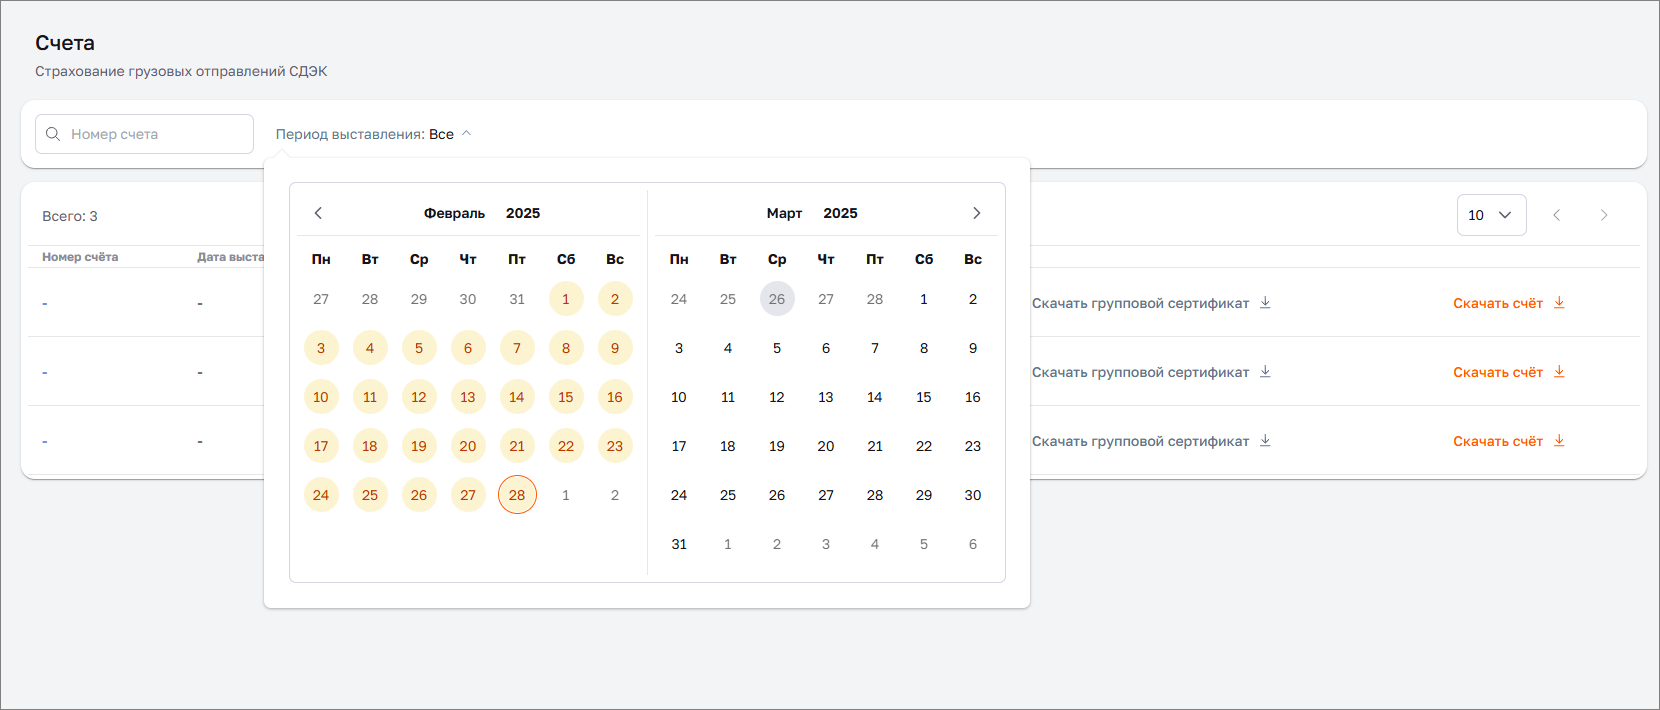The height and width of the screenshot is (710, 1660).
Task: Click download icon beside second group certificate
Action: point(1265,372)
